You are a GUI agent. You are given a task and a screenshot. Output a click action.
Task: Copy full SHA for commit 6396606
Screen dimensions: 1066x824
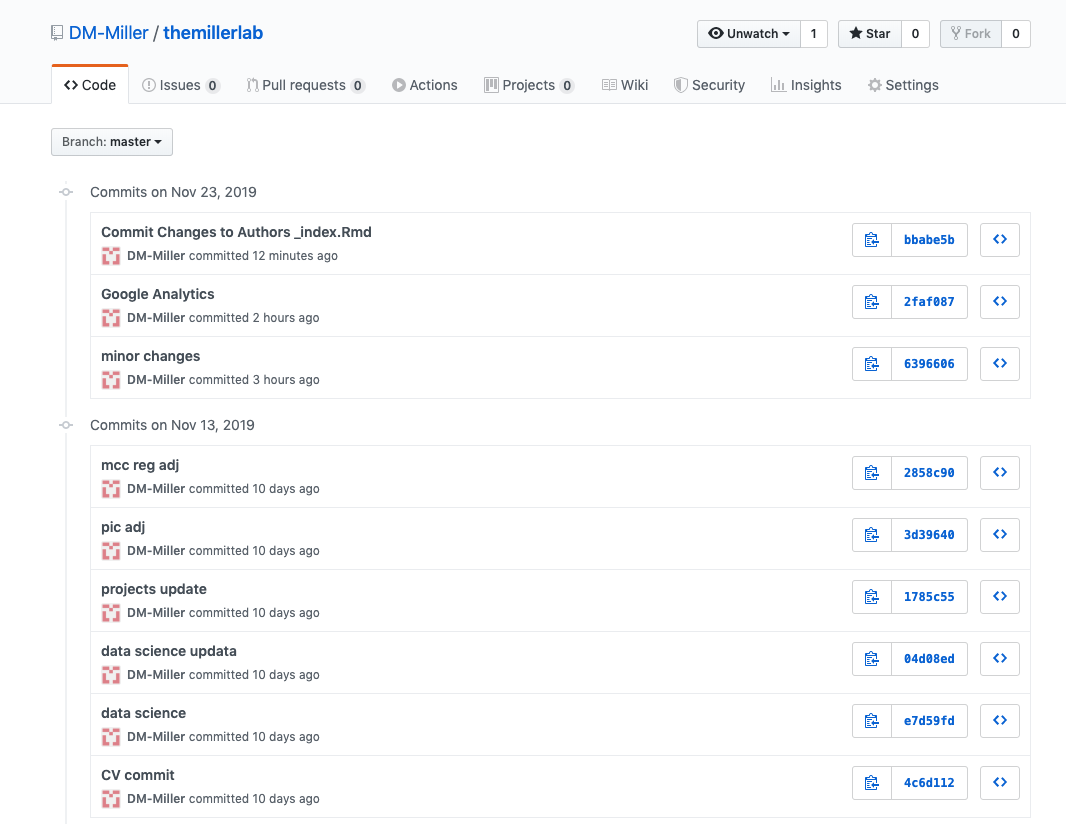tap(872, 364)
